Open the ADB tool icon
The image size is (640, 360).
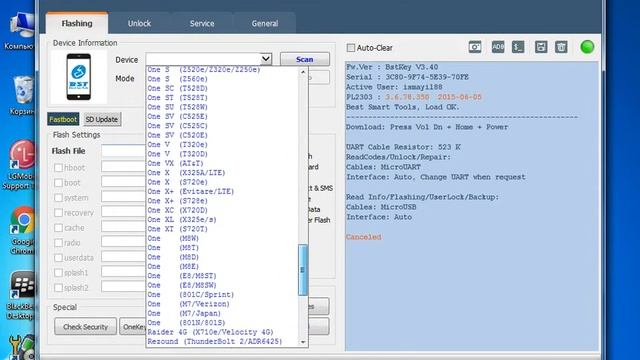click(498, 47)
